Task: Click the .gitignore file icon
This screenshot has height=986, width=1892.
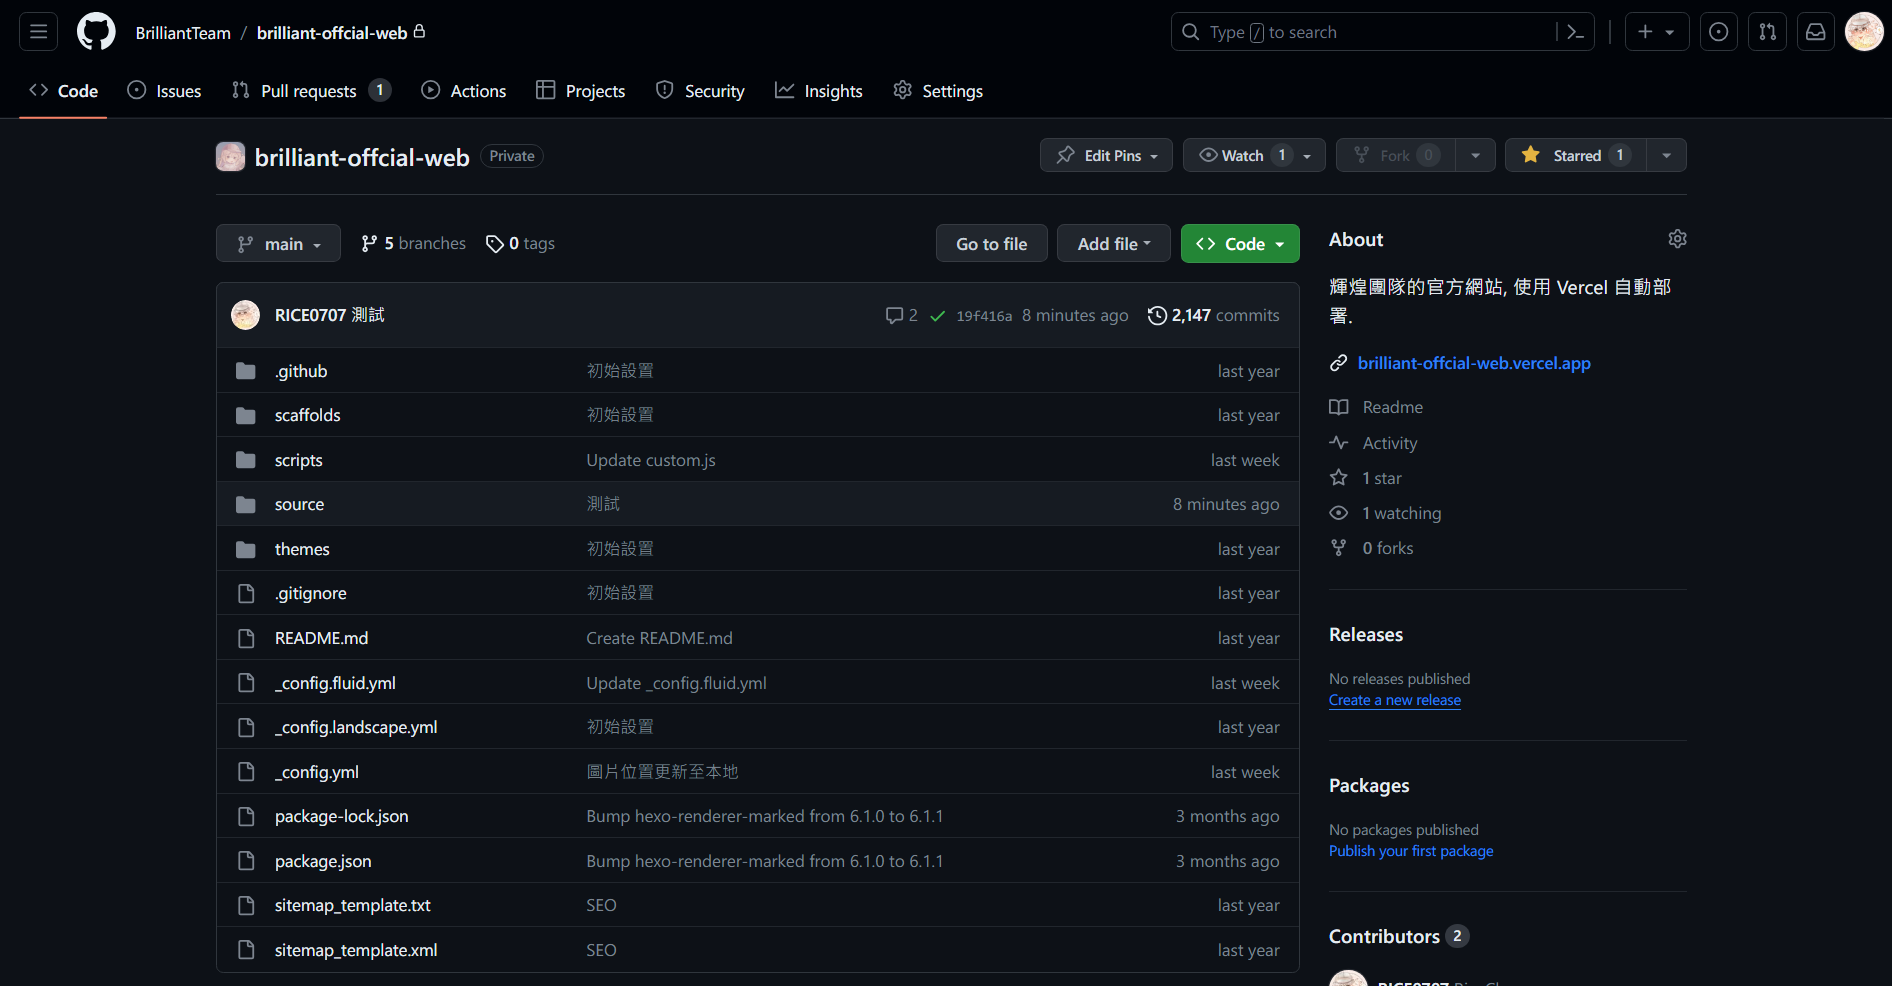Action: pyautogui.click(x=246, y=593)
